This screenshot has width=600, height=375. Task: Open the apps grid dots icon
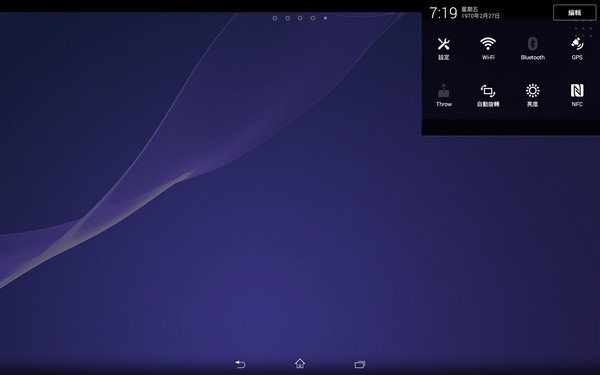583,28
